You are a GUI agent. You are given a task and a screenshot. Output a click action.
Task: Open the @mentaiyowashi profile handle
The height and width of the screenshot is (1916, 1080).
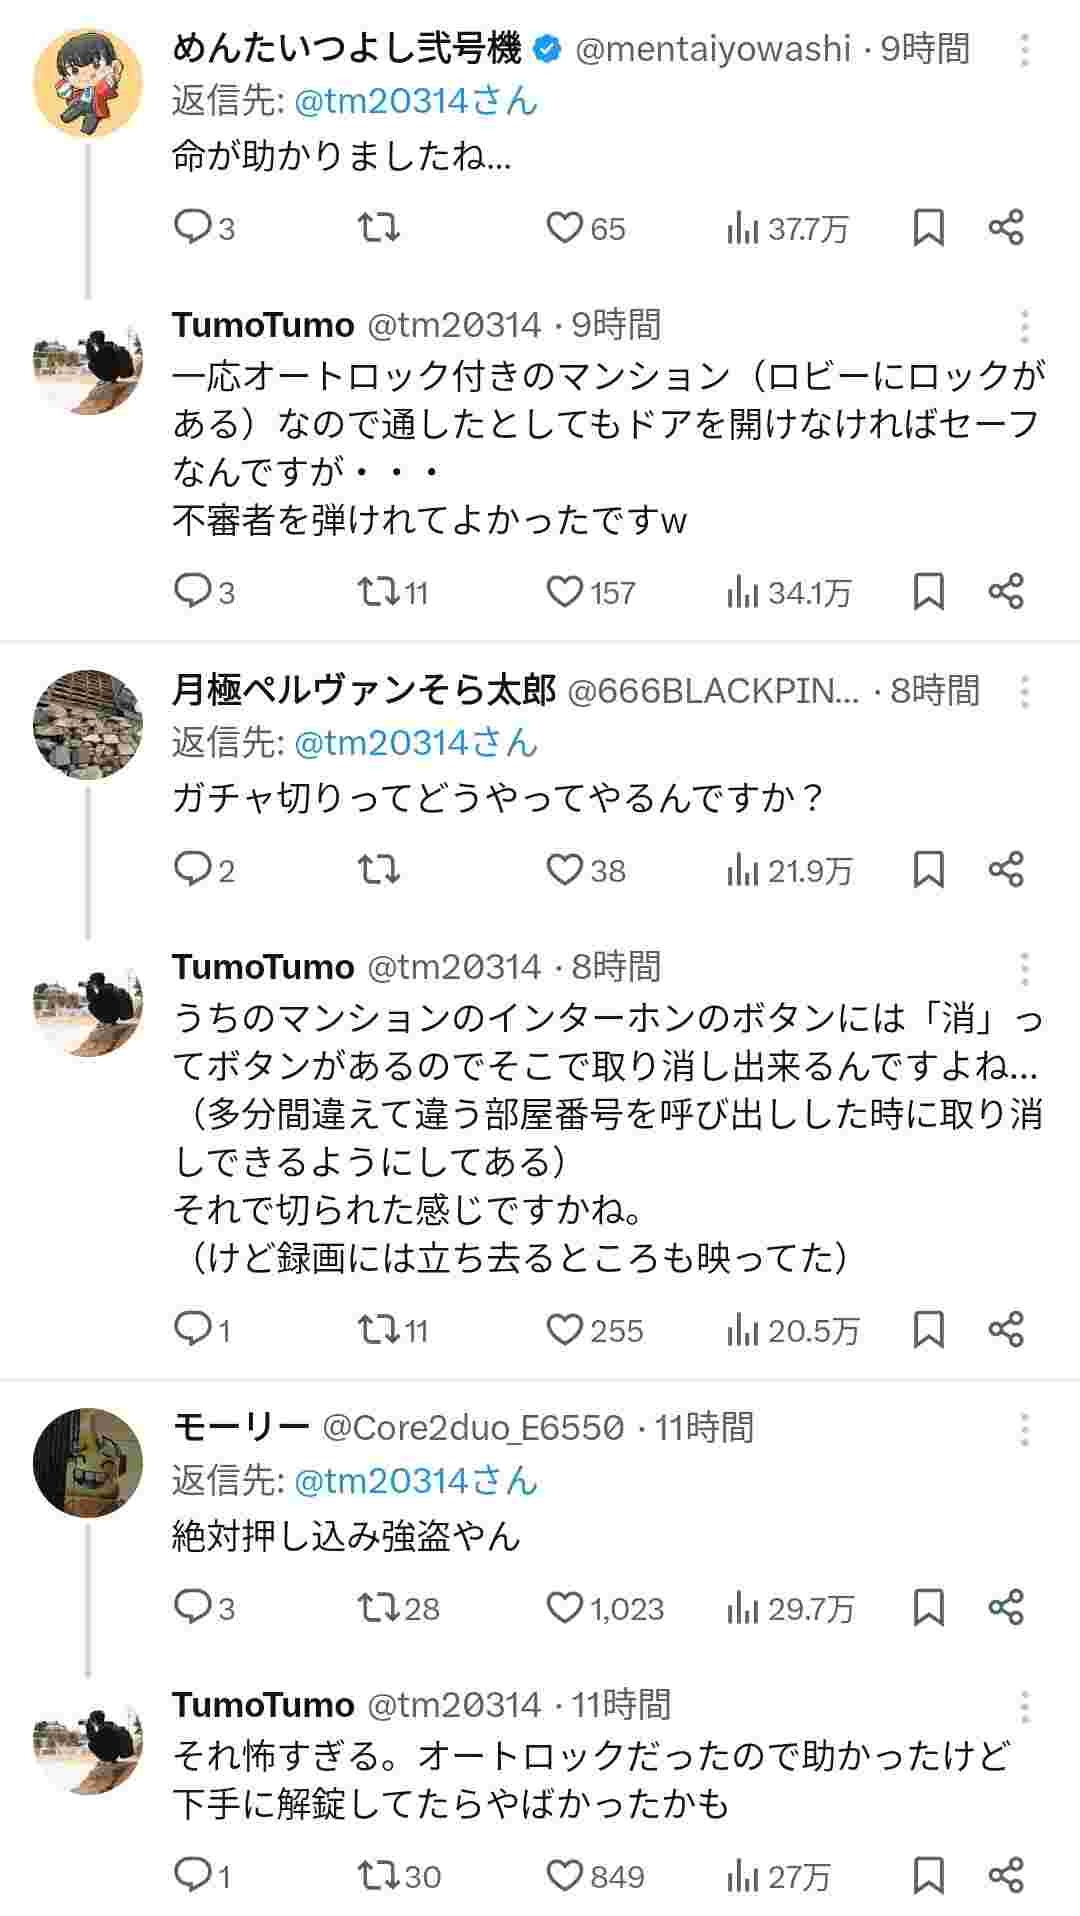(x=713, y=49)
